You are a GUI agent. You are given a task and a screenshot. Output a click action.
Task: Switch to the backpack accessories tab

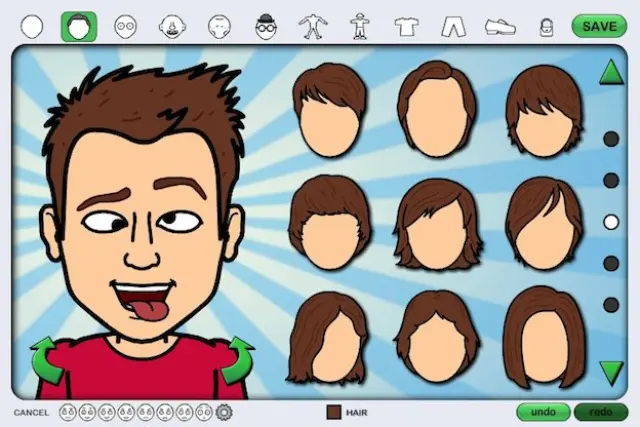point(547,27)
